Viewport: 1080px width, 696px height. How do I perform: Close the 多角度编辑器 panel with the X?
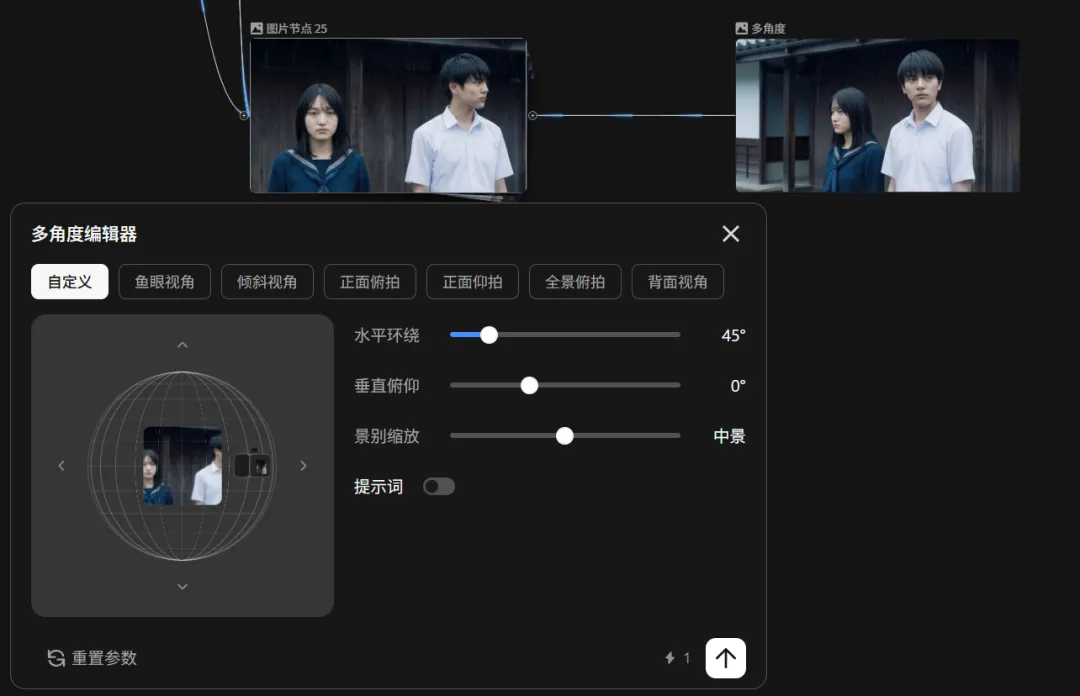[x=730, y=233]
